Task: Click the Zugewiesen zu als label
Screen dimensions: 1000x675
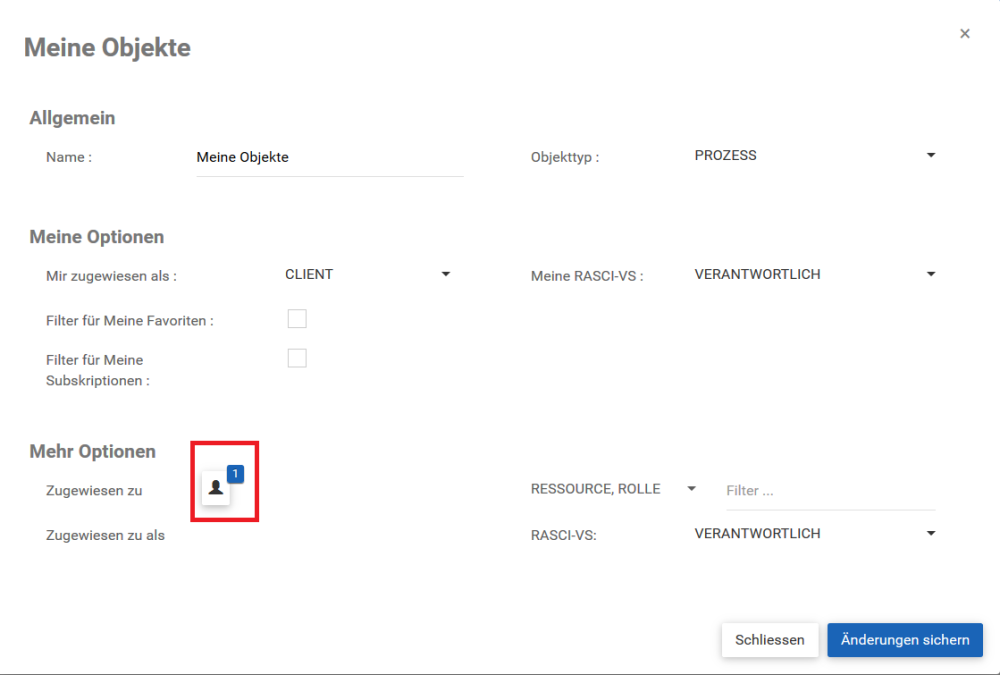Action: click(105, 535)
